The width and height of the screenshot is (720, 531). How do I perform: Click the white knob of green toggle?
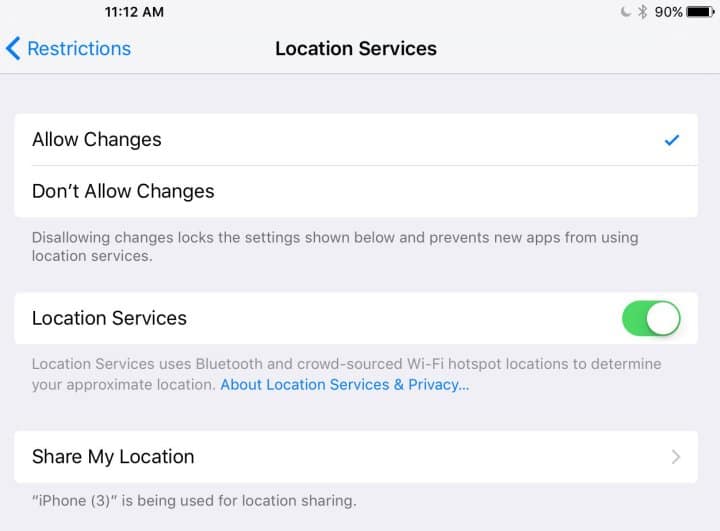(x=663, y=318)
